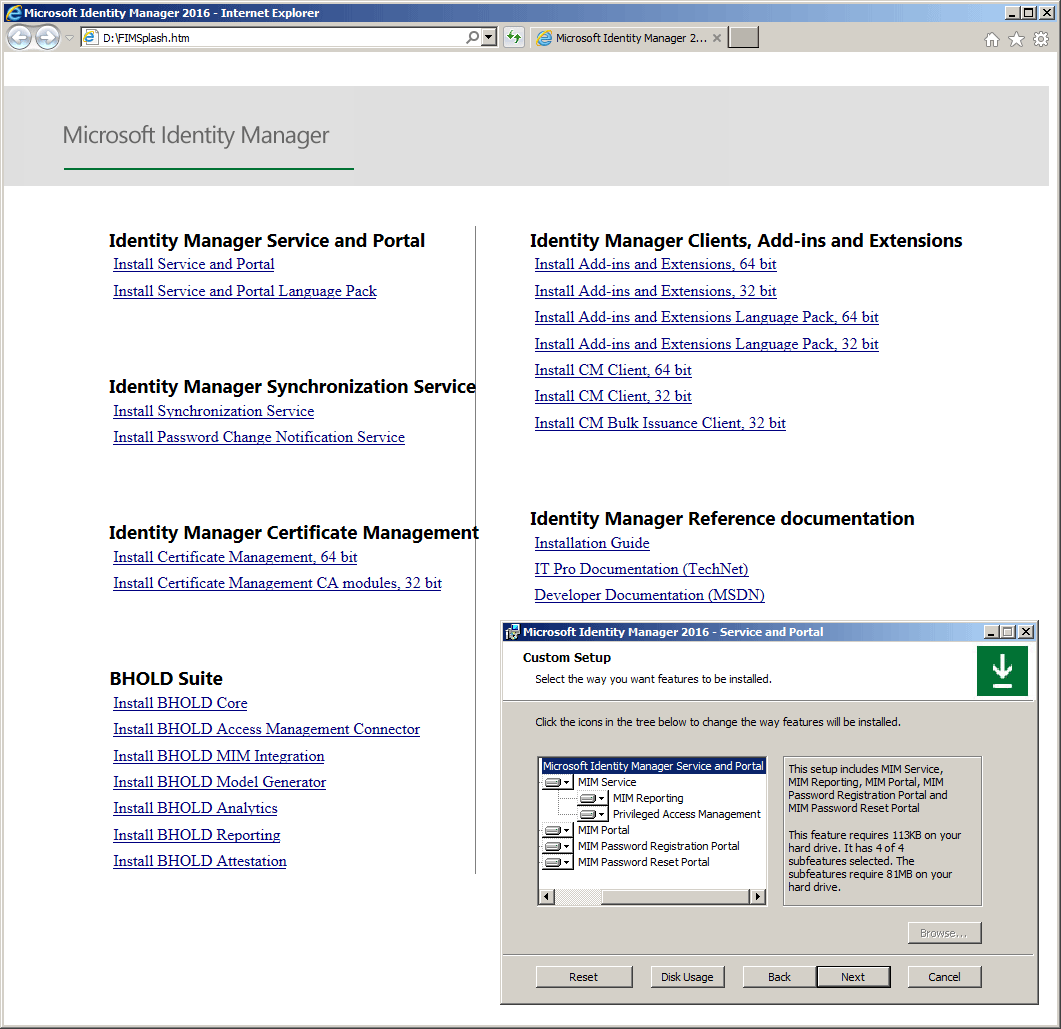Go Back in the setup wizard
1061x1029 pixels.
779,977
